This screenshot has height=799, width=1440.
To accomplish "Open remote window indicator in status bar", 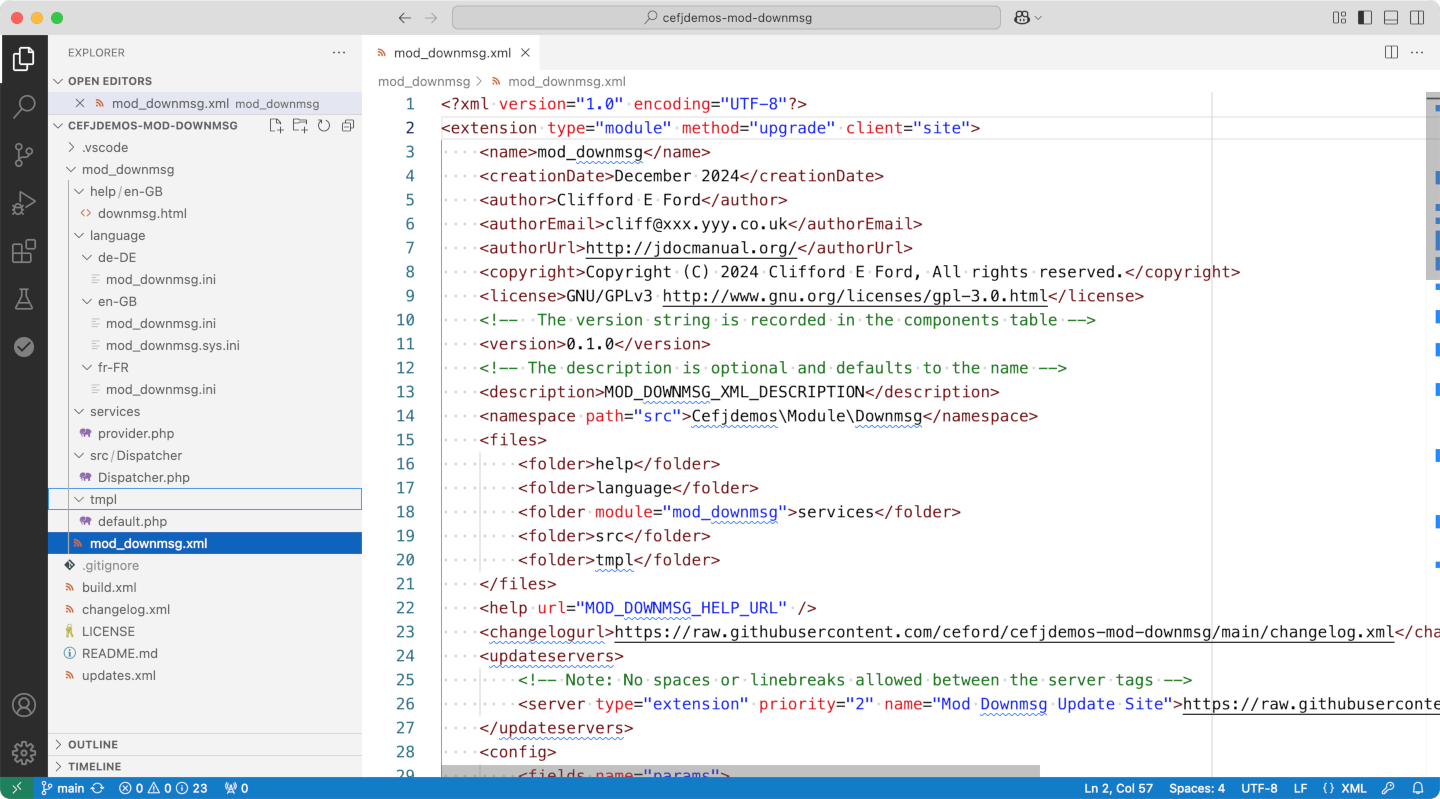I will [16, 788].
